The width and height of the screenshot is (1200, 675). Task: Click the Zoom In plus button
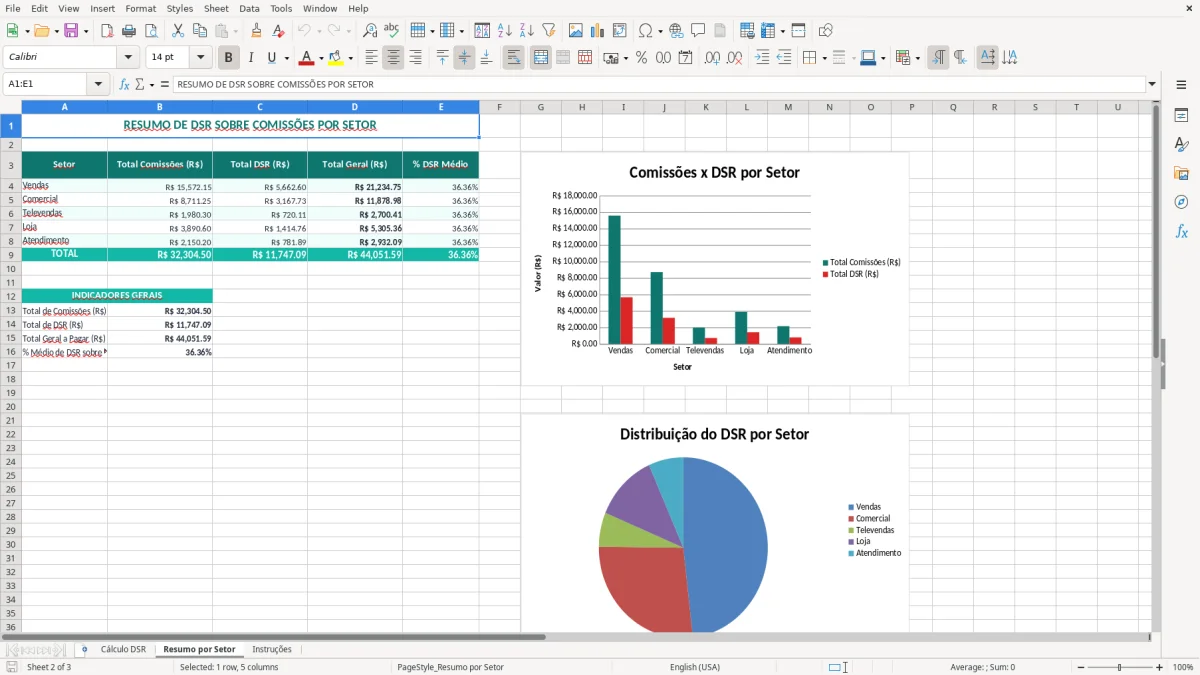[x=1160, y=667]
